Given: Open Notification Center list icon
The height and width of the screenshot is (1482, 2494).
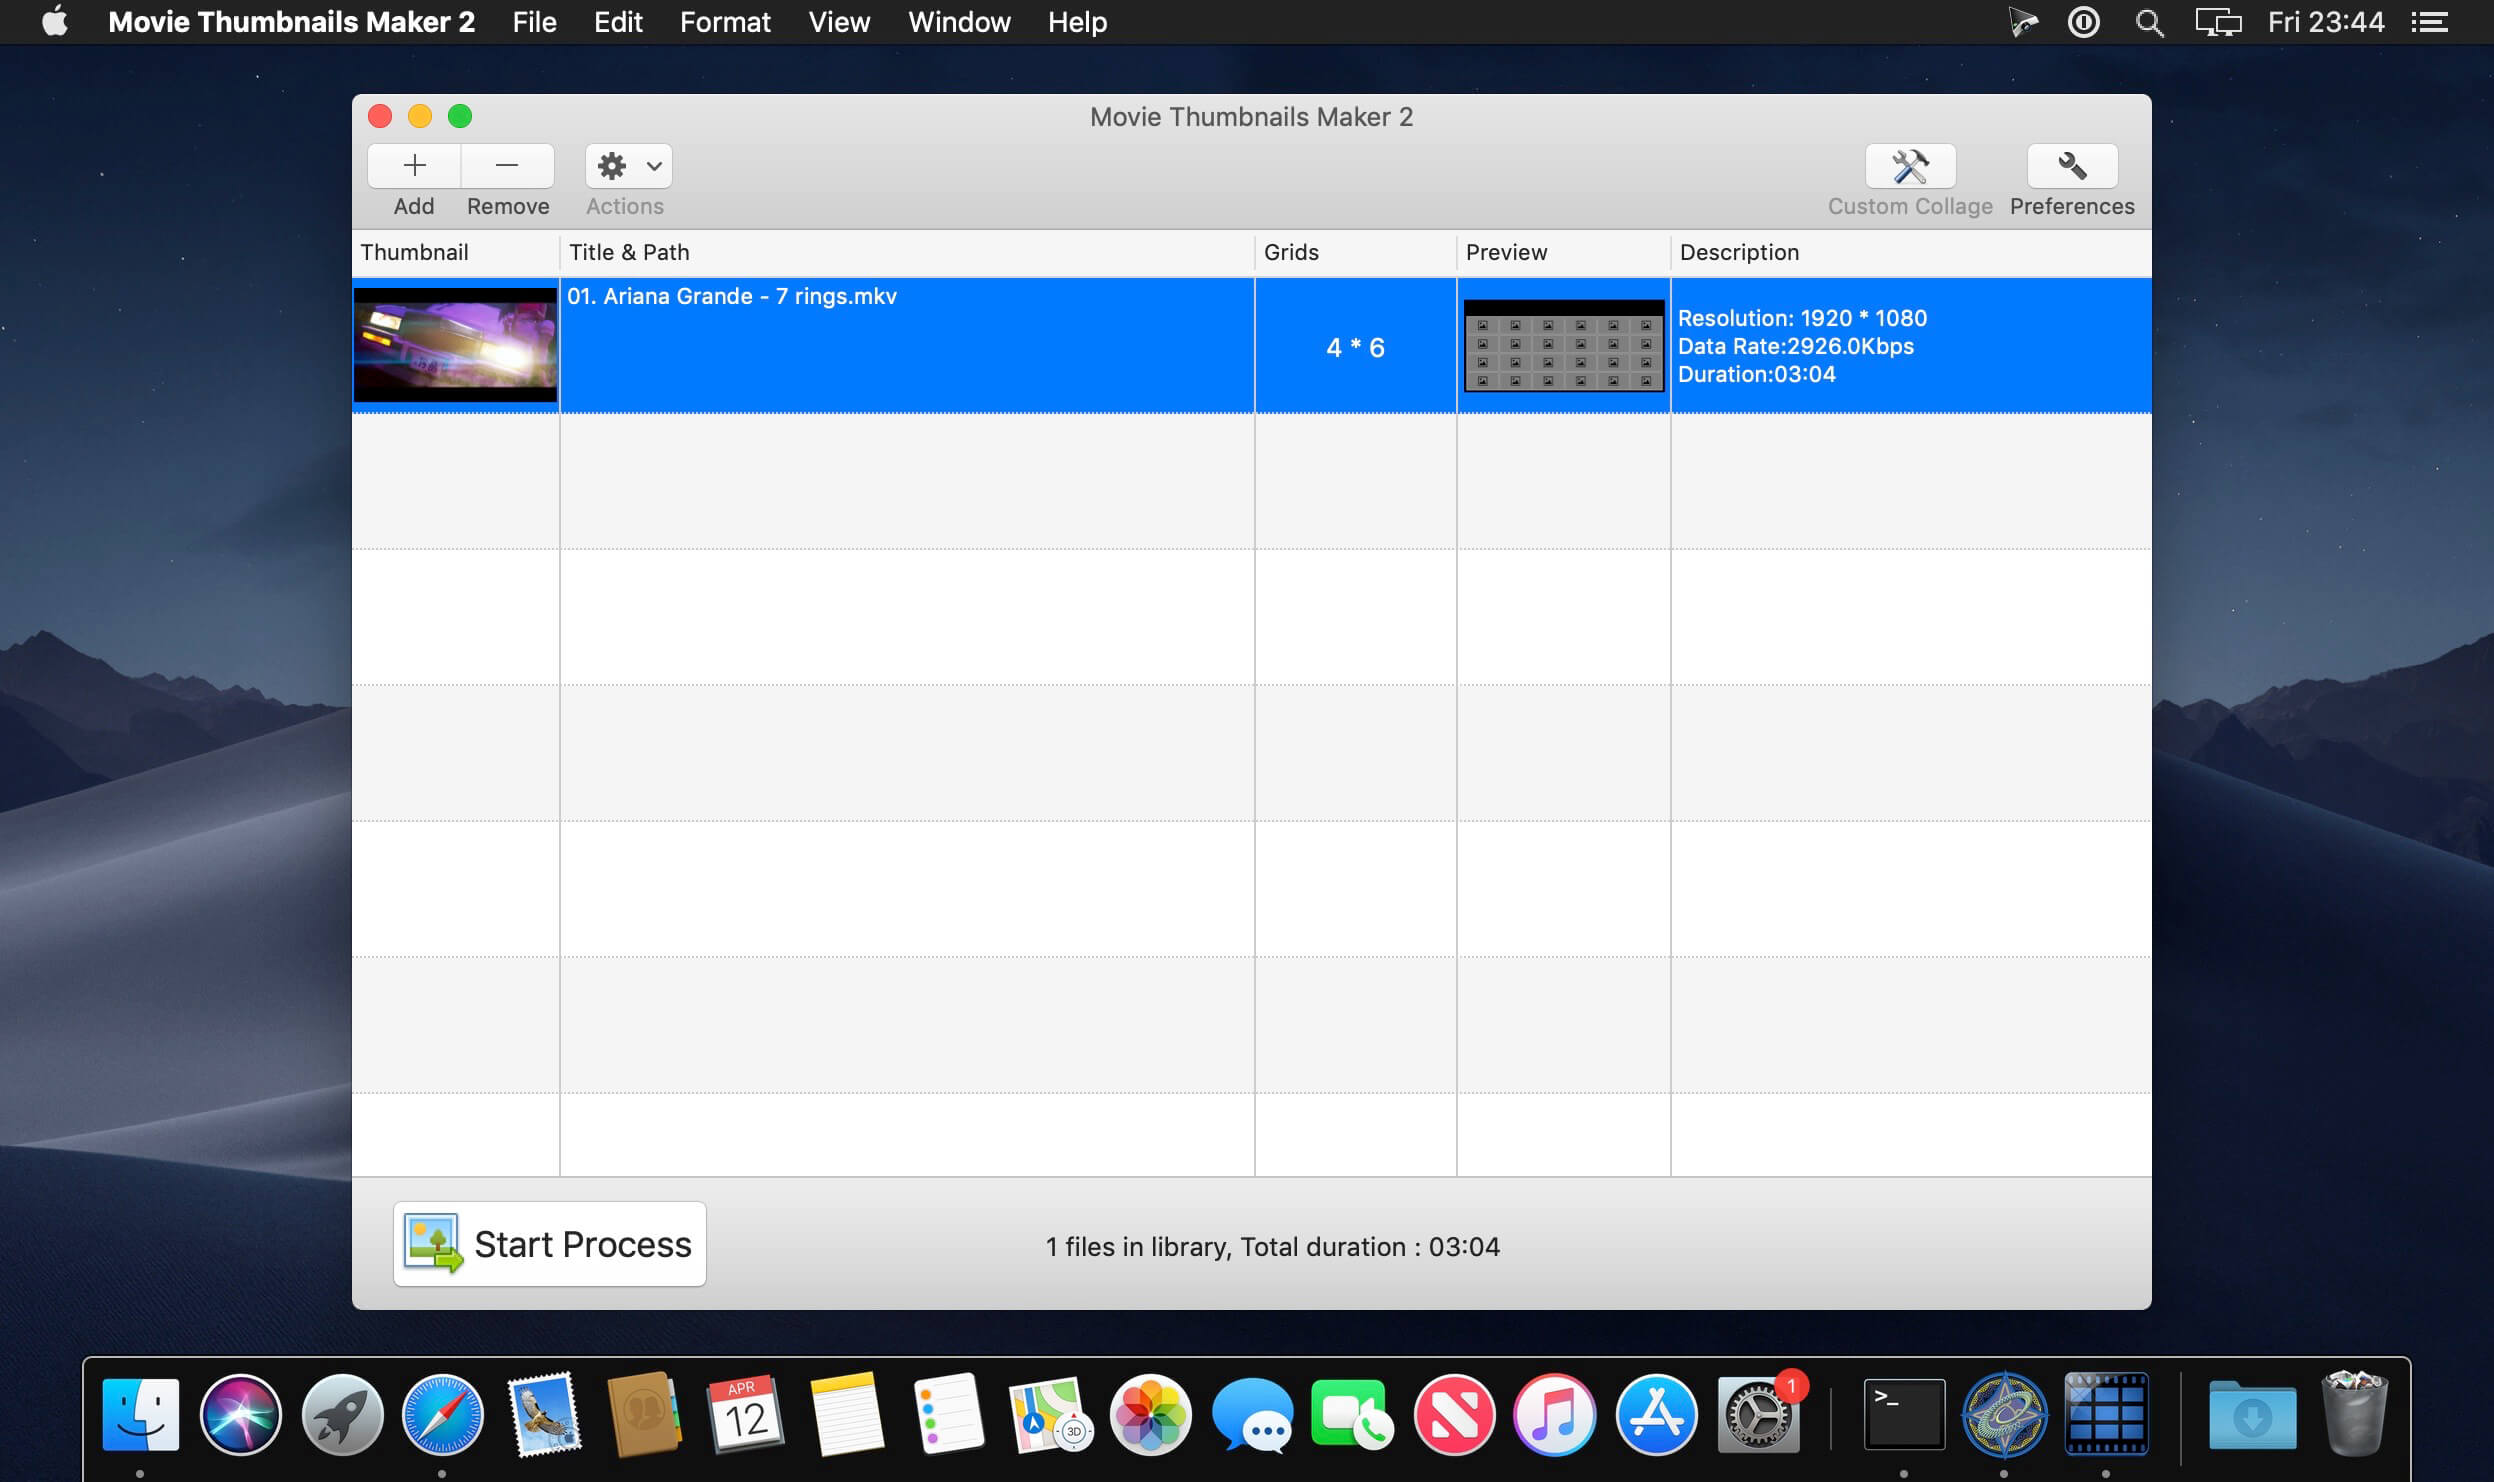Looking at the screenshot, I should click(x=2430, y=22).
